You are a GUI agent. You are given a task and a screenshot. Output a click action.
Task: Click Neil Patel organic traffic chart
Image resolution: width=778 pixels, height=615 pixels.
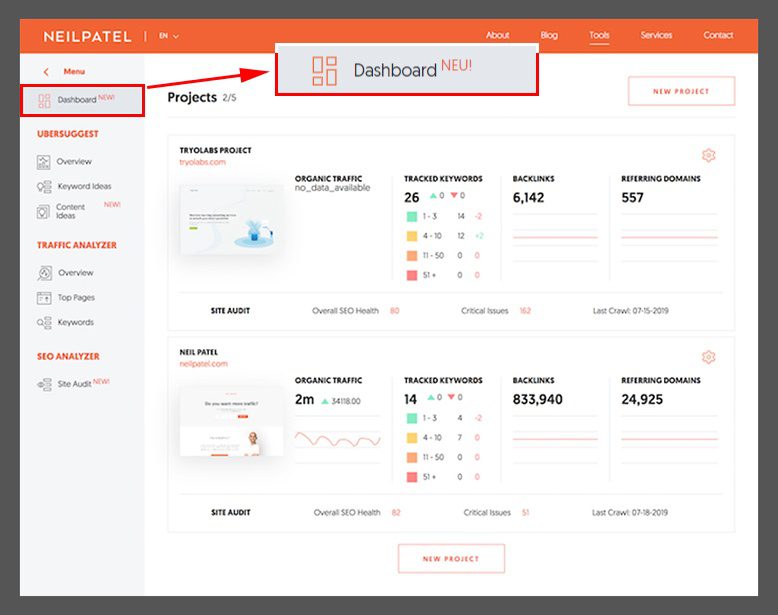[337, 439]
